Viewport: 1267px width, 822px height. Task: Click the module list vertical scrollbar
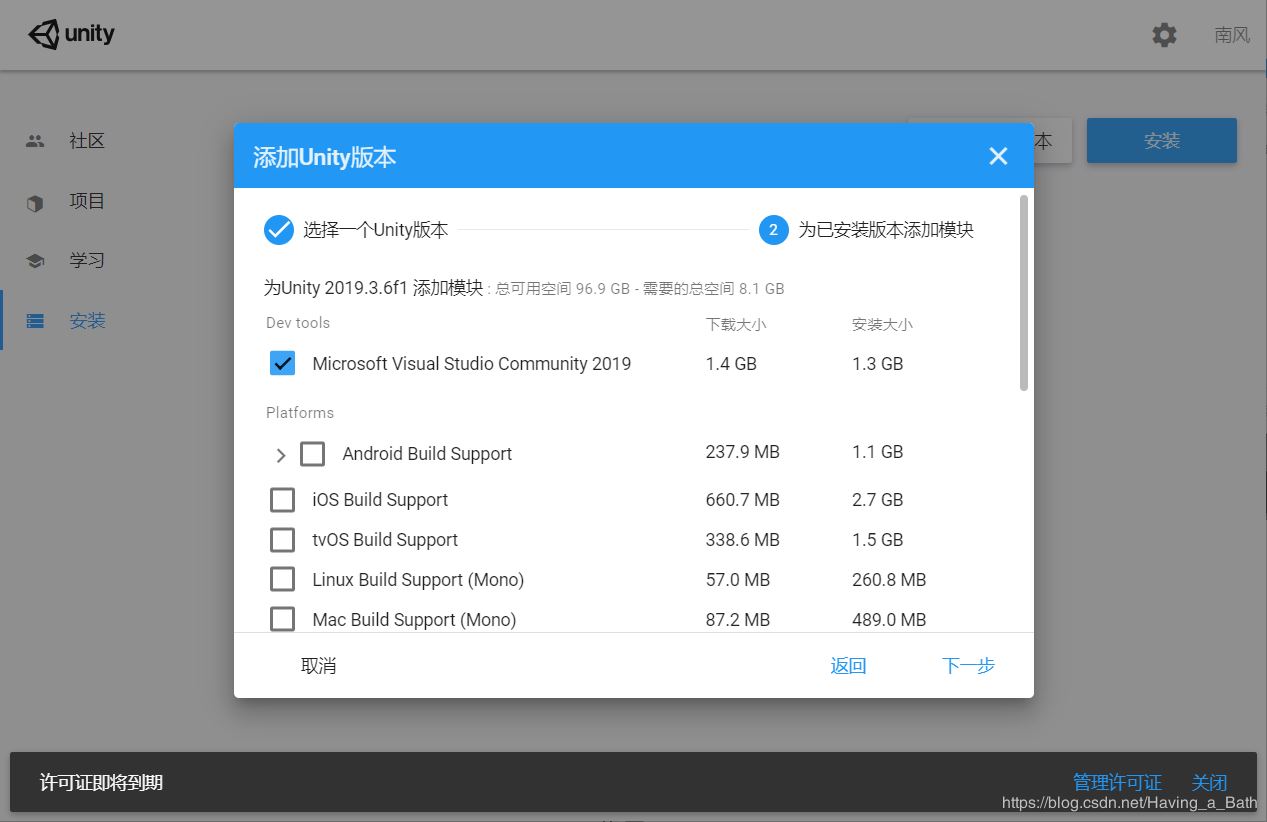[x=1023, y=293]
